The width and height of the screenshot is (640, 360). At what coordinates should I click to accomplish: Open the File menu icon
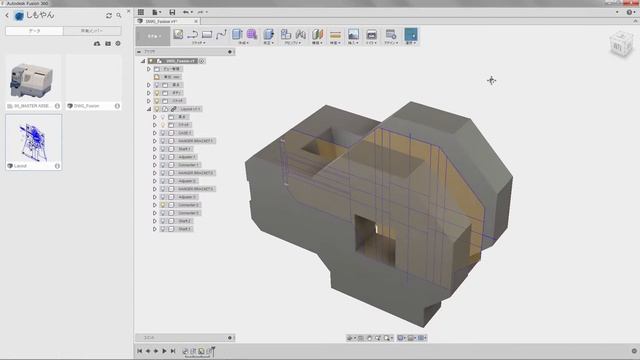click(x=156, y=12)
